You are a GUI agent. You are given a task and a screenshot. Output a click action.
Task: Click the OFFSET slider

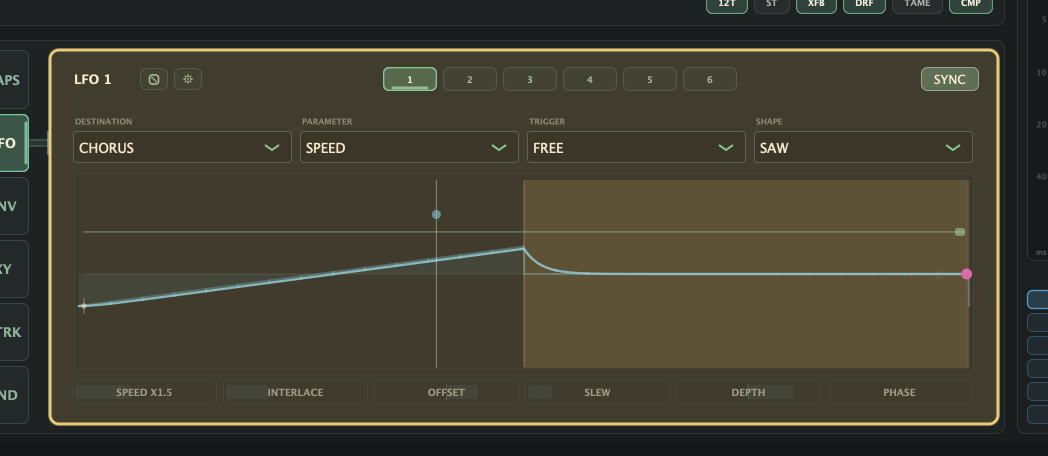coord(446,392)
